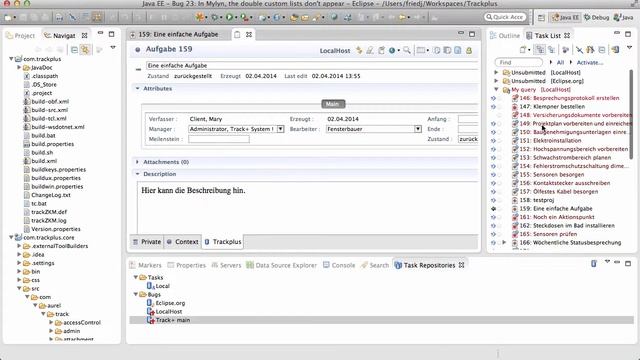Switch to Outline tab

pyautogui.click(x=505, y=36)
